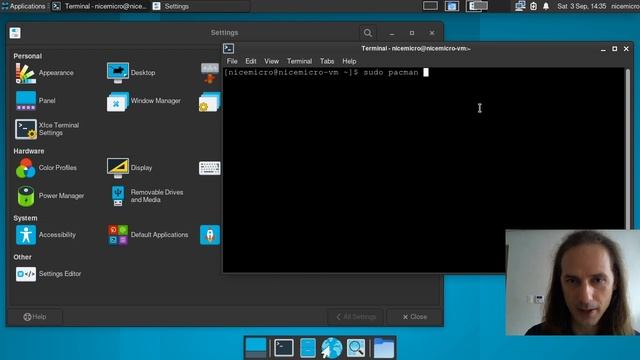Open Power Manager settings
Screen dimensions: 640x360
[50, 196]
